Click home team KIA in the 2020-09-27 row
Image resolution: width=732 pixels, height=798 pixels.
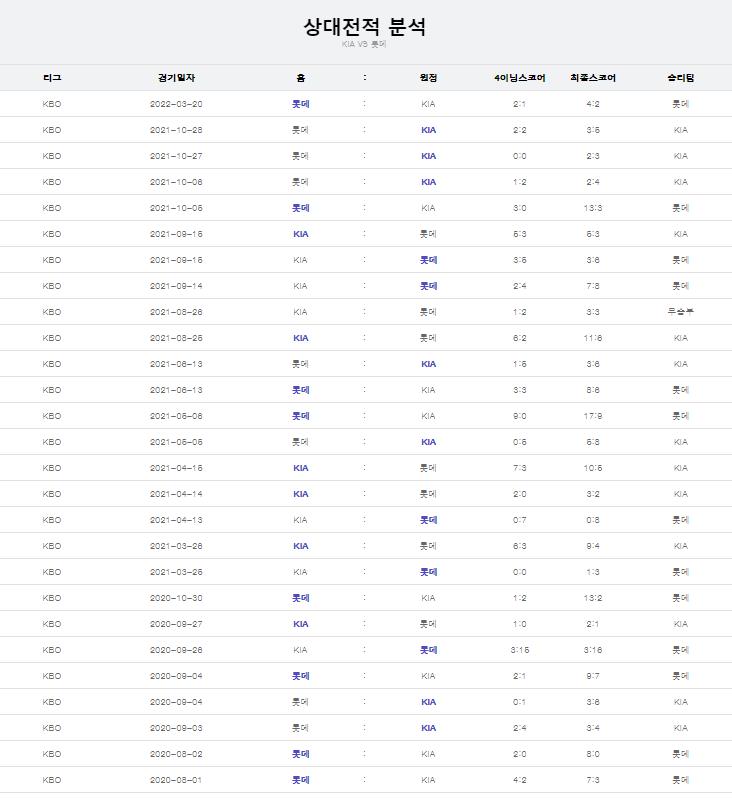point(300,624)
